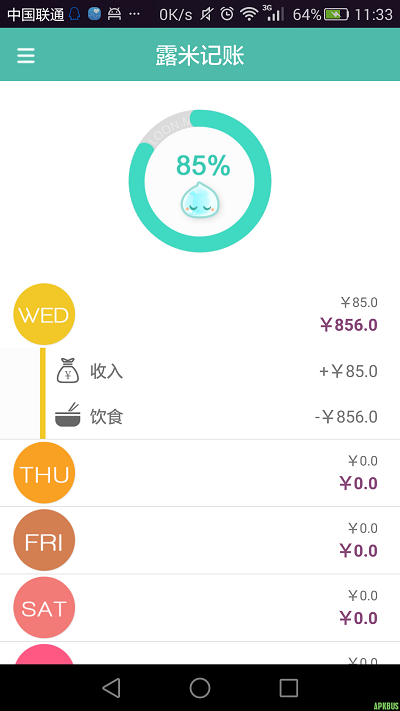Image resolution: width=400 pixels, height=711 pixels.
Task: Tap the recent apps square button
Action: click(288, 687)
